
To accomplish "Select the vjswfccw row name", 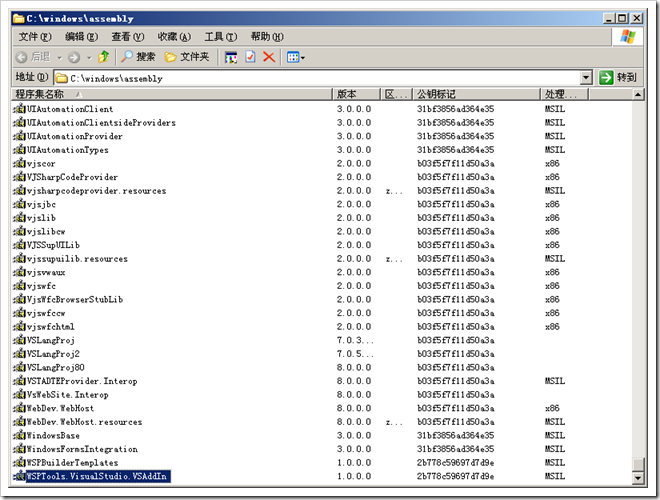I will coord(46,313).
